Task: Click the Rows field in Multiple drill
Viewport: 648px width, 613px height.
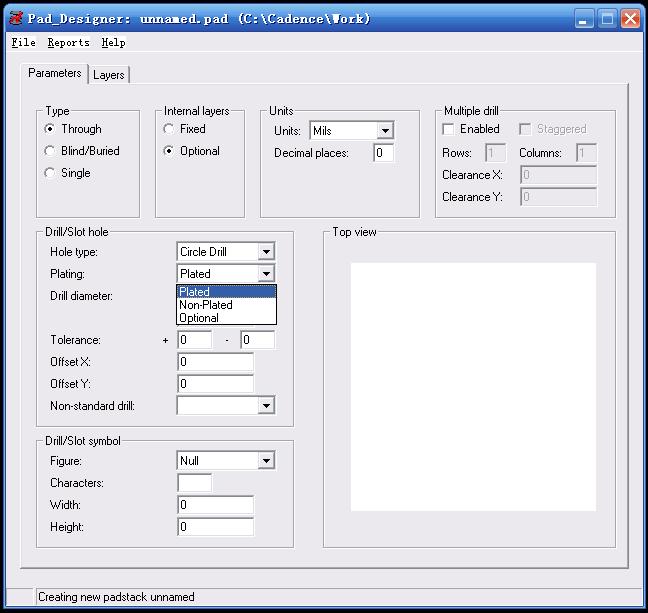Action: coord(496,153)
